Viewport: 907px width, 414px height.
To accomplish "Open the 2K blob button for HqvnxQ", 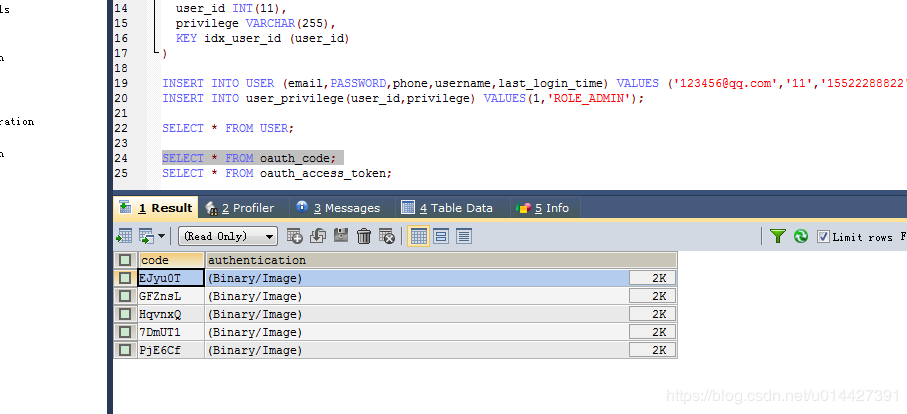I will [652, 314].
